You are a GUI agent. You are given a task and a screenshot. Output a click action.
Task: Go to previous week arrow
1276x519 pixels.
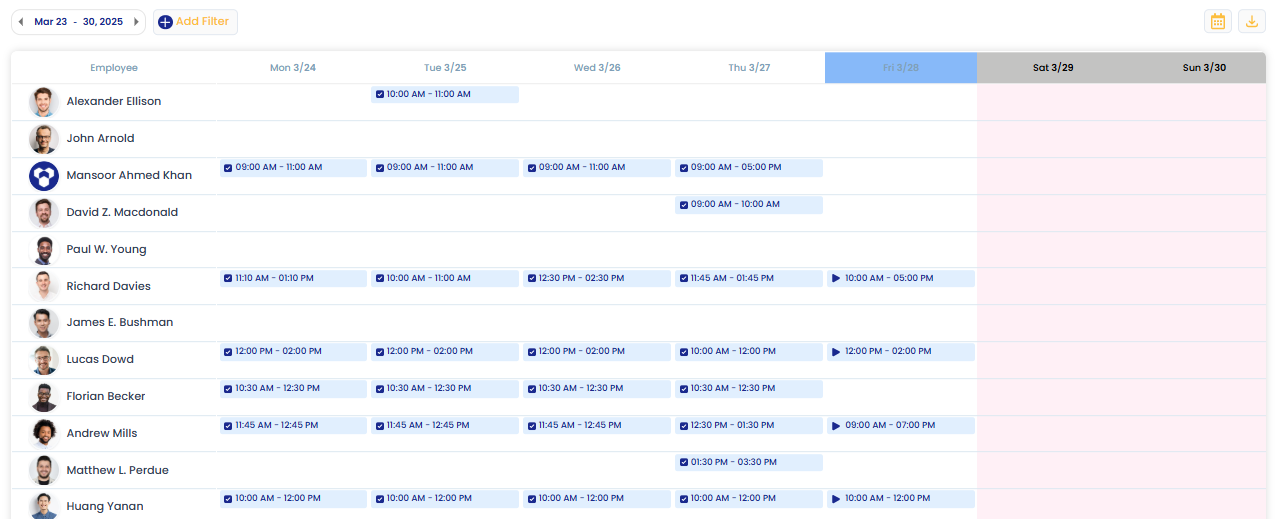(x=21, y=22)
